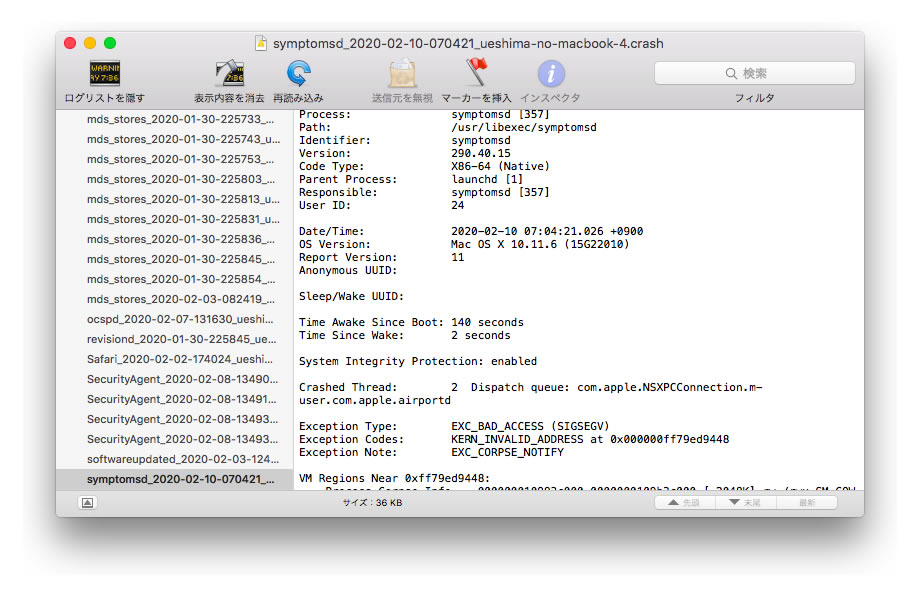Select mds_stores_2020-01-30-225836 log

tap(175, 239)
